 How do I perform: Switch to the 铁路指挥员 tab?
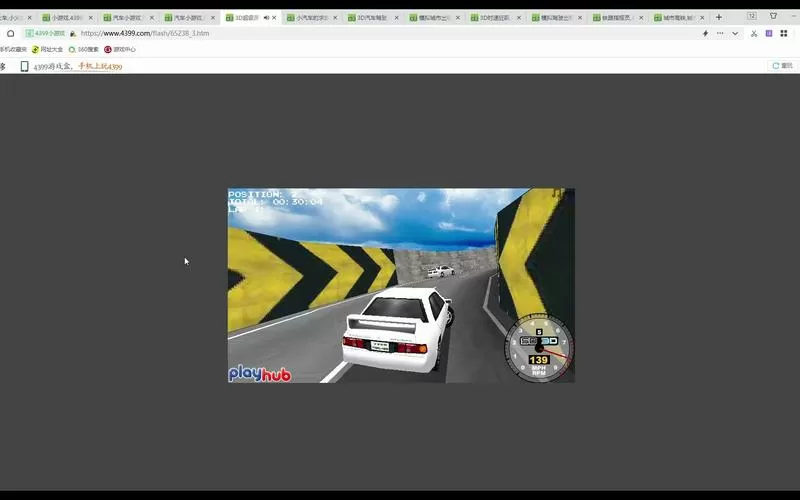[x=617, y=17]
